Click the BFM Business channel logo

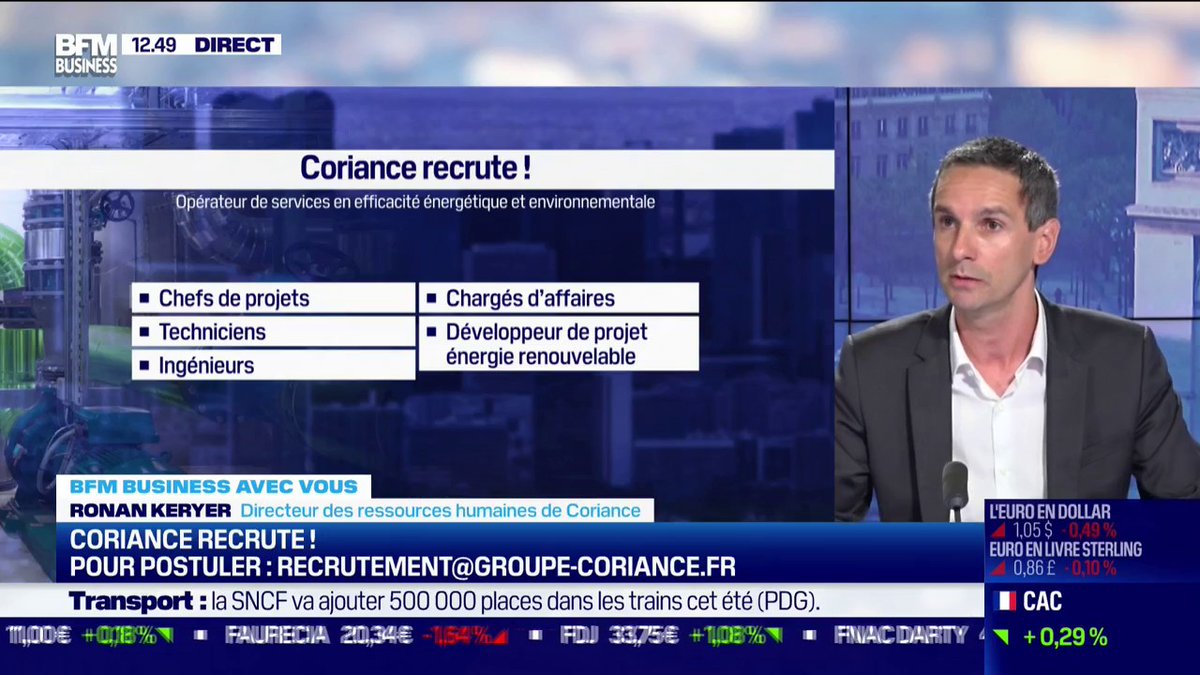pyautogui.click(x=86, y=55)
